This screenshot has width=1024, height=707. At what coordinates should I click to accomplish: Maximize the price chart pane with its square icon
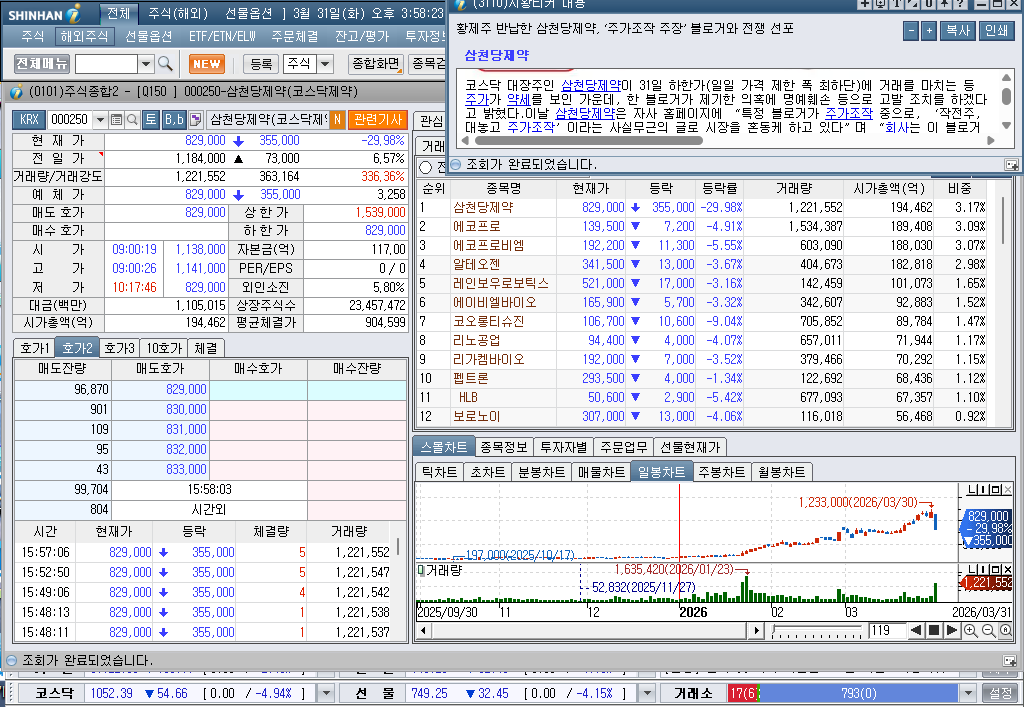(997, 490)
